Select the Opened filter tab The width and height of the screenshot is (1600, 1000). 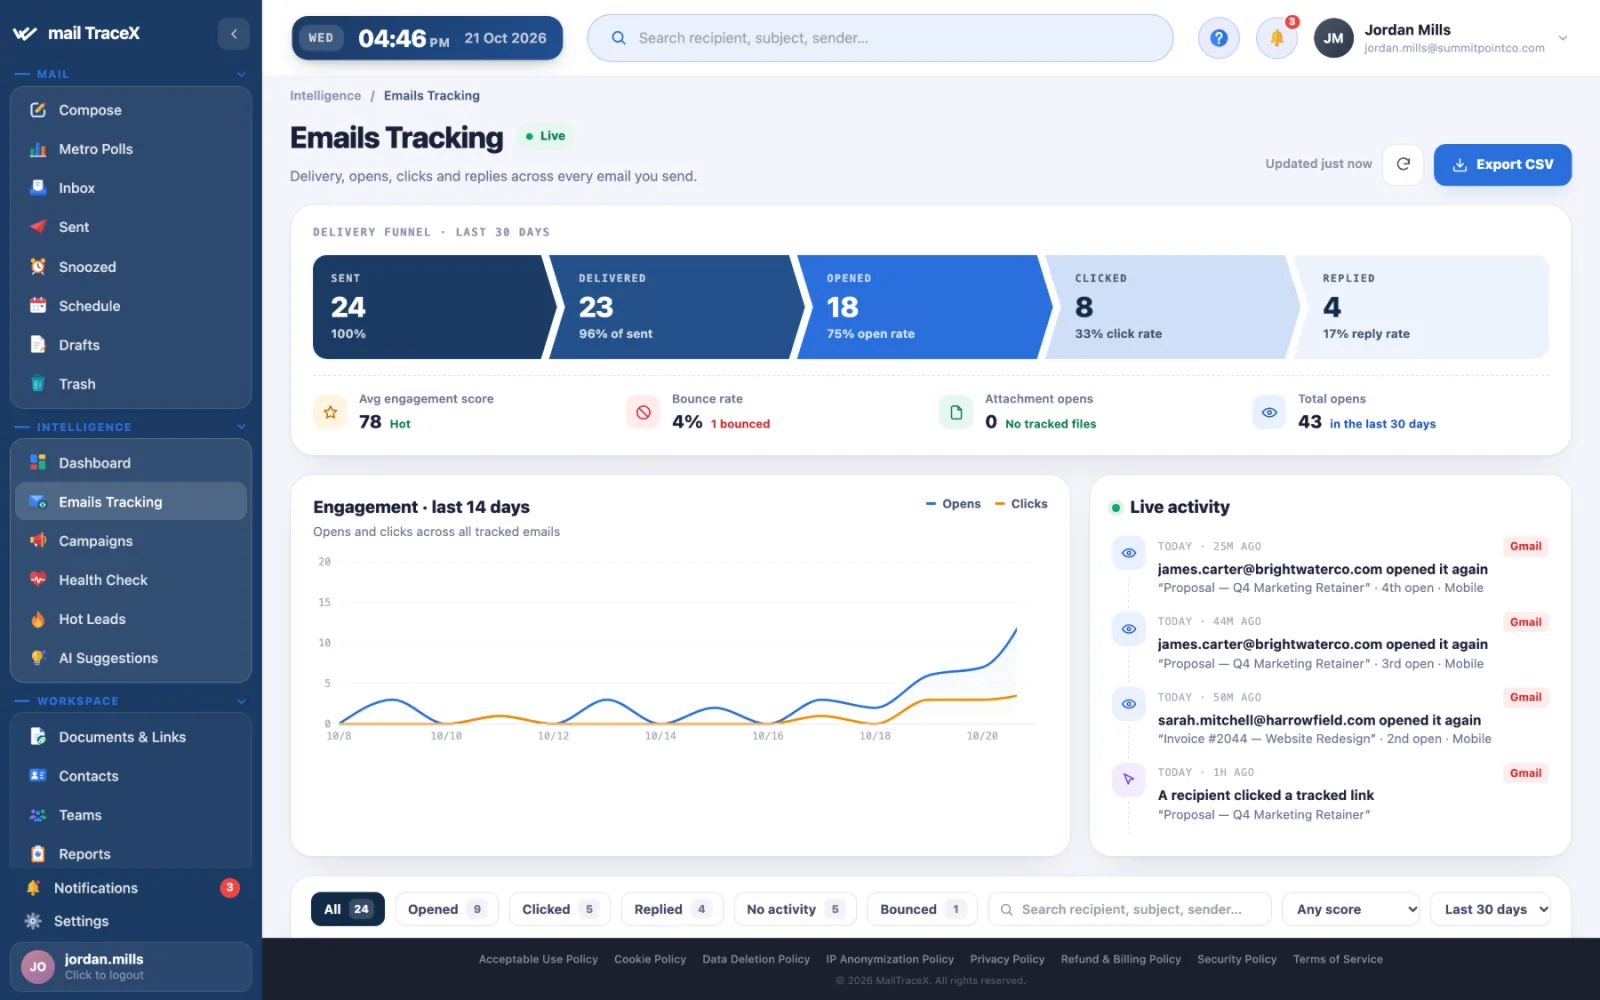point(446,909)
